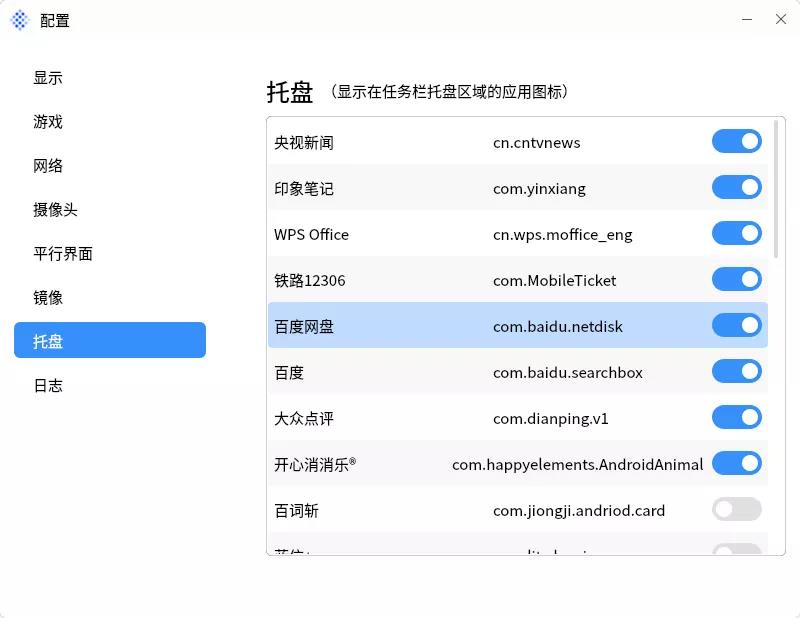Click the app logo in the title bar

(x=18, y=19)
